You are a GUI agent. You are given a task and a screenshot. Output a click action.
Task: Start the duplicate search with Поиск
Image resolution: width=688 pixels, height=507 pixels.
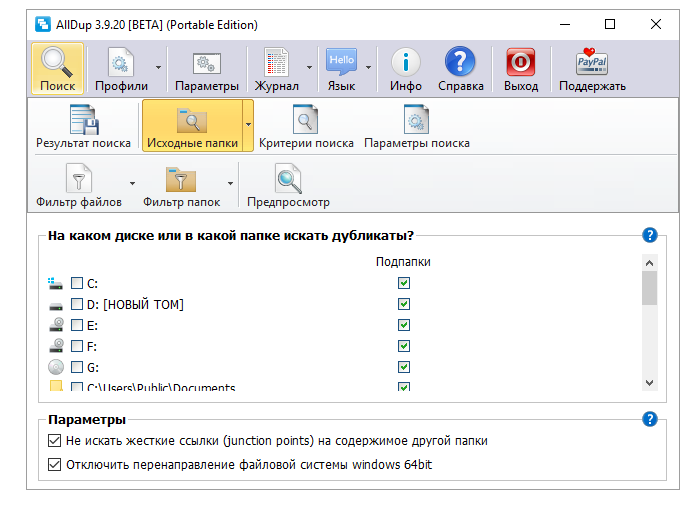[x=57, y=69]
